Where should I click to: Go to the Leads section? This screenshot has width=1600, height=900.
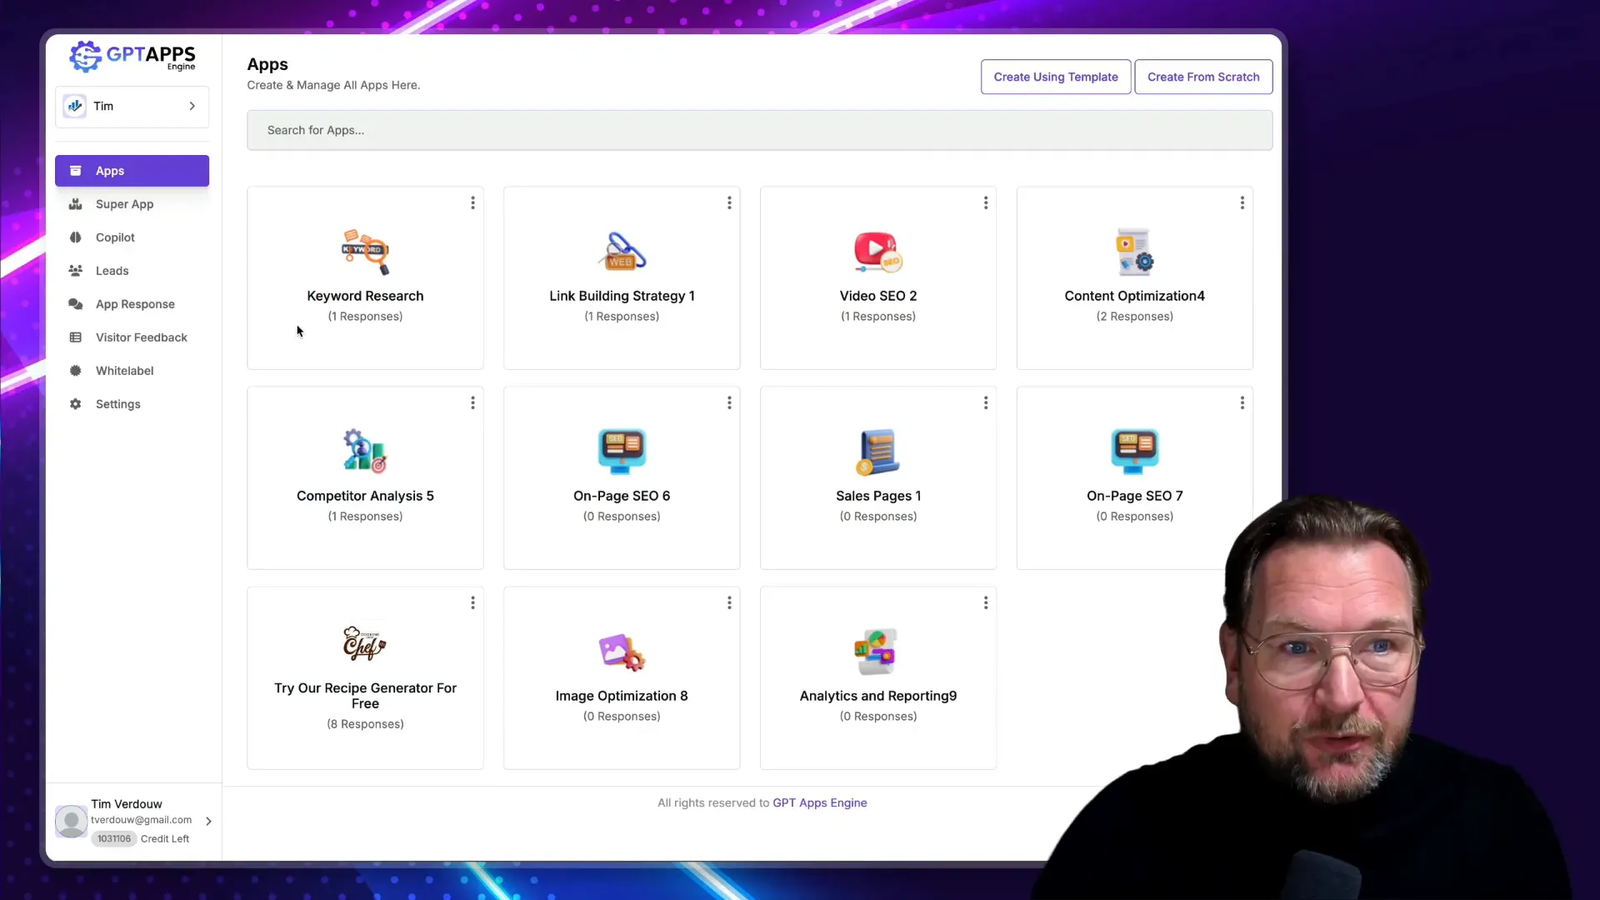[x=132, y=271]
